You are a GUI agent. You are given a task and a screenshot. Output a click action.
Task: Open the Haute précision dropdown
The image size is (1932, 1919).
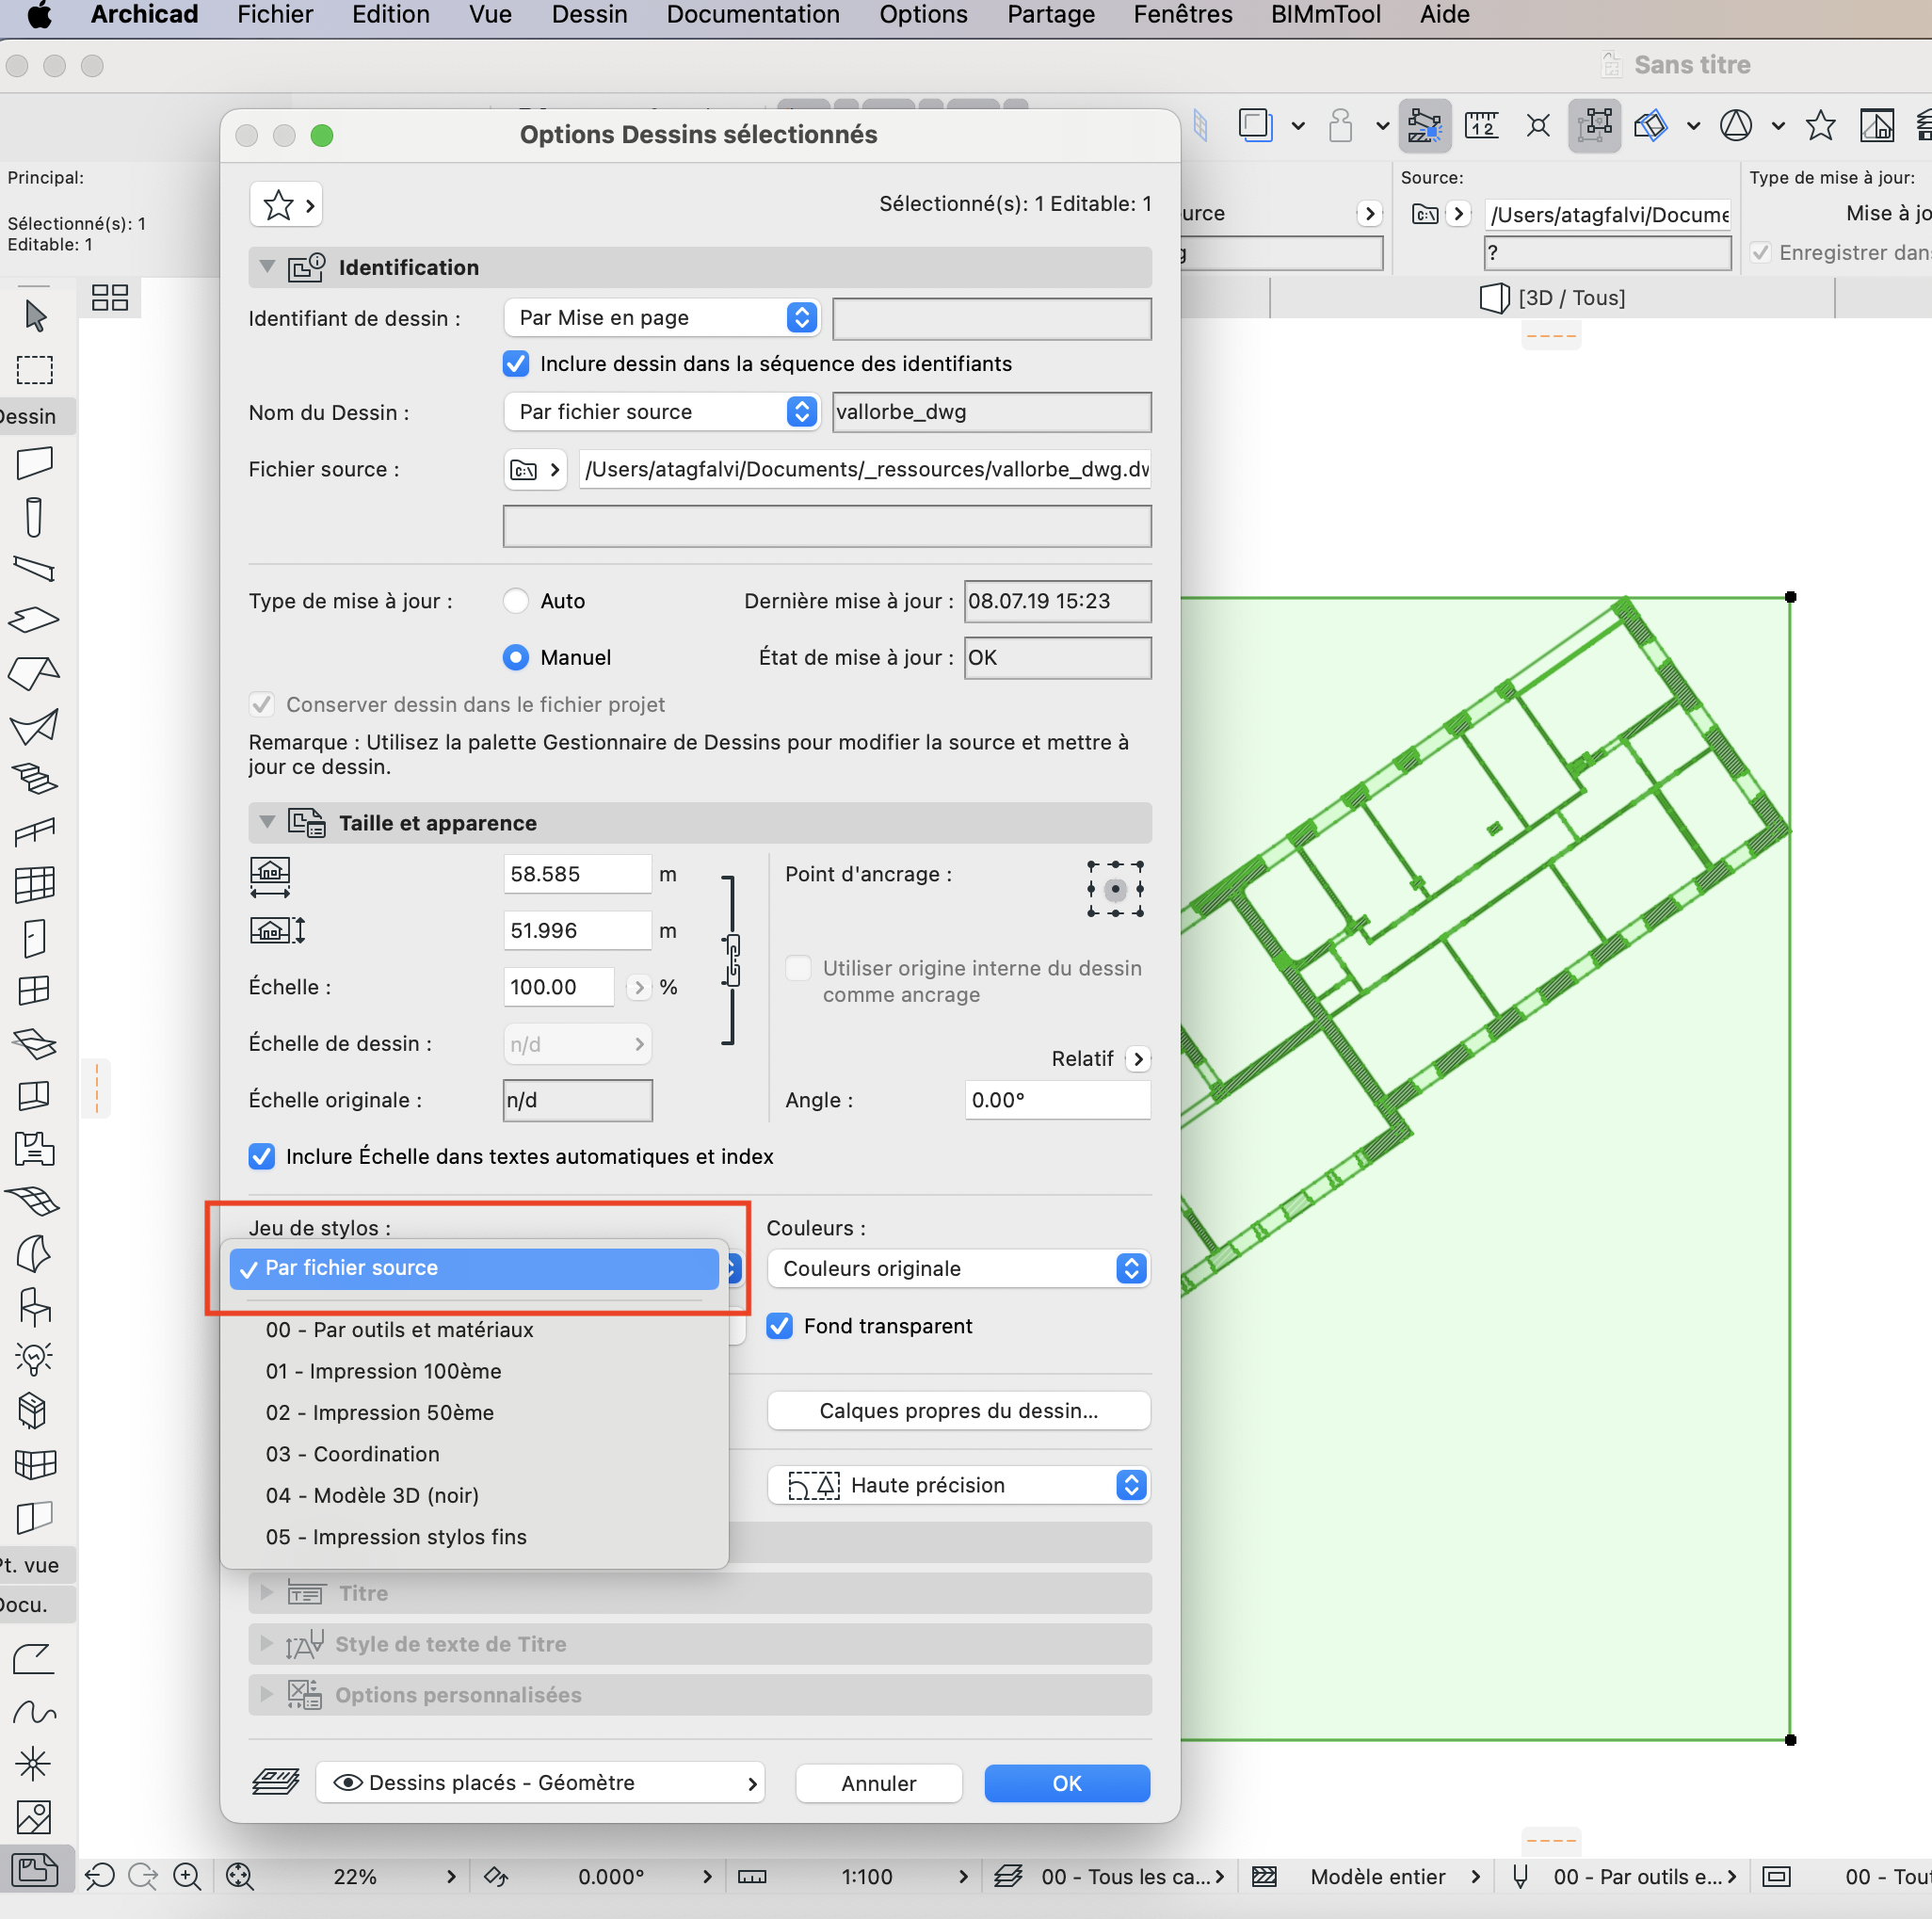[x=958, y=1485]
